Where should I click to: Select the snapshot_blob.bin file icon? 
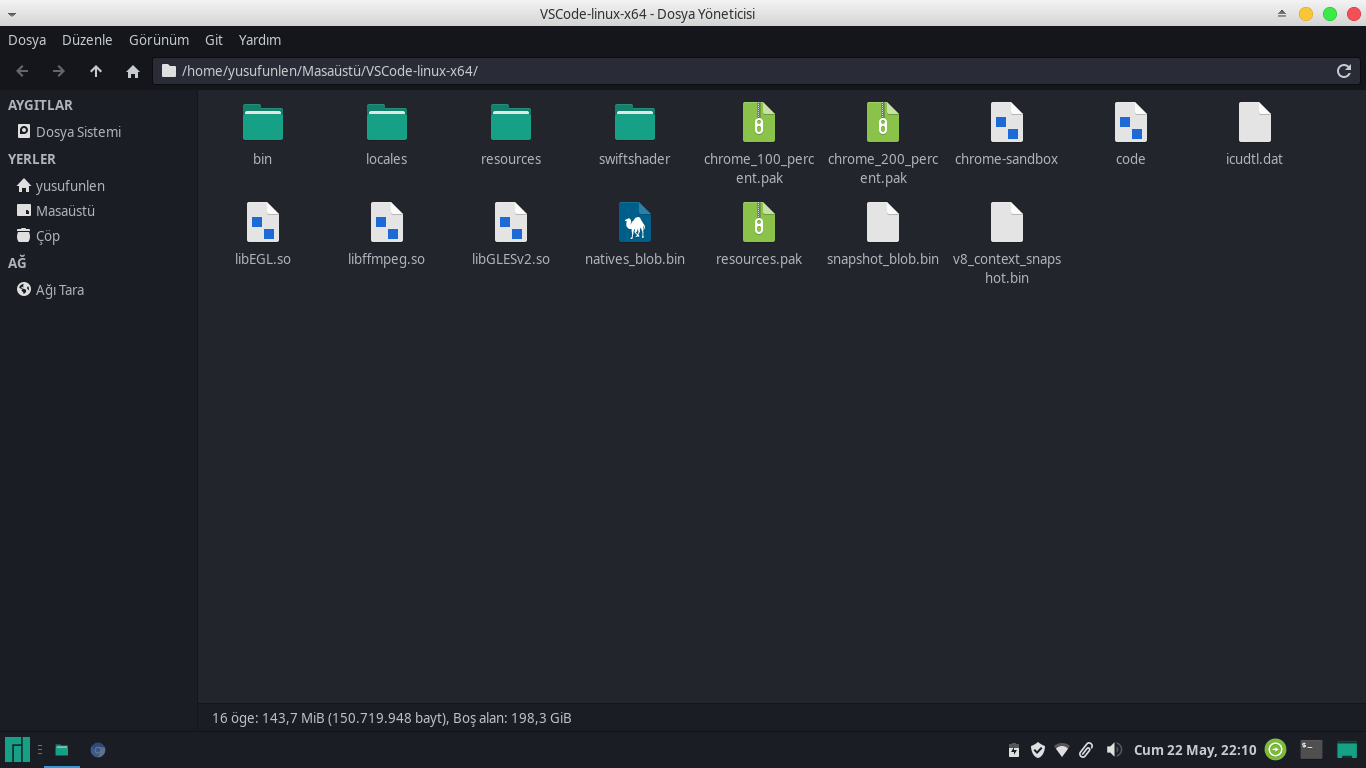tap(883, 222)
